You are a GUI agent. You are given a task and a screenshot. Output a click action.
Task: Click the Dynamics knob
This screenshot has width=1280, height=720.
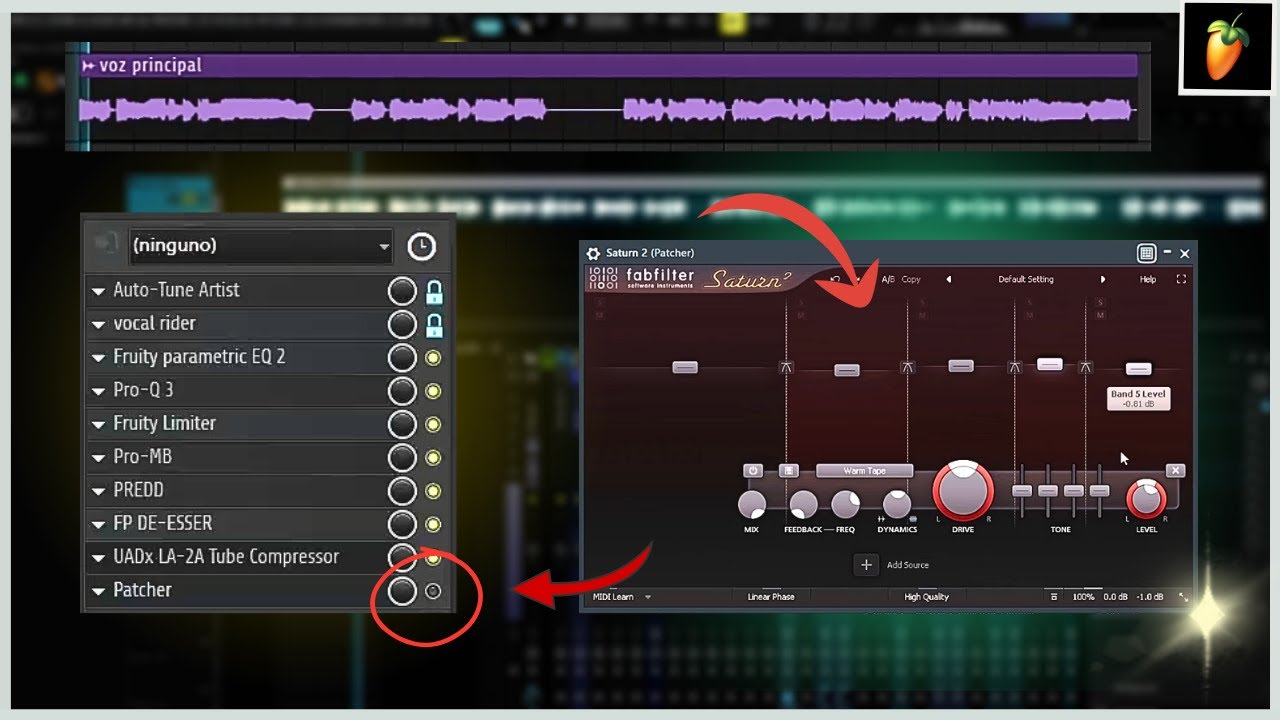[897, 505]
